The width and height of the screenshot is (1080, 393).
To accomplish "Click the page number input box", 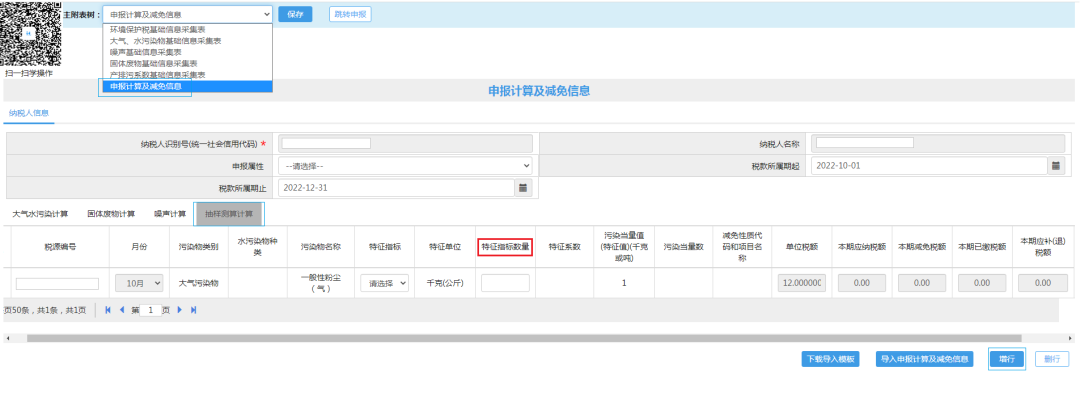I will point(150,310).
